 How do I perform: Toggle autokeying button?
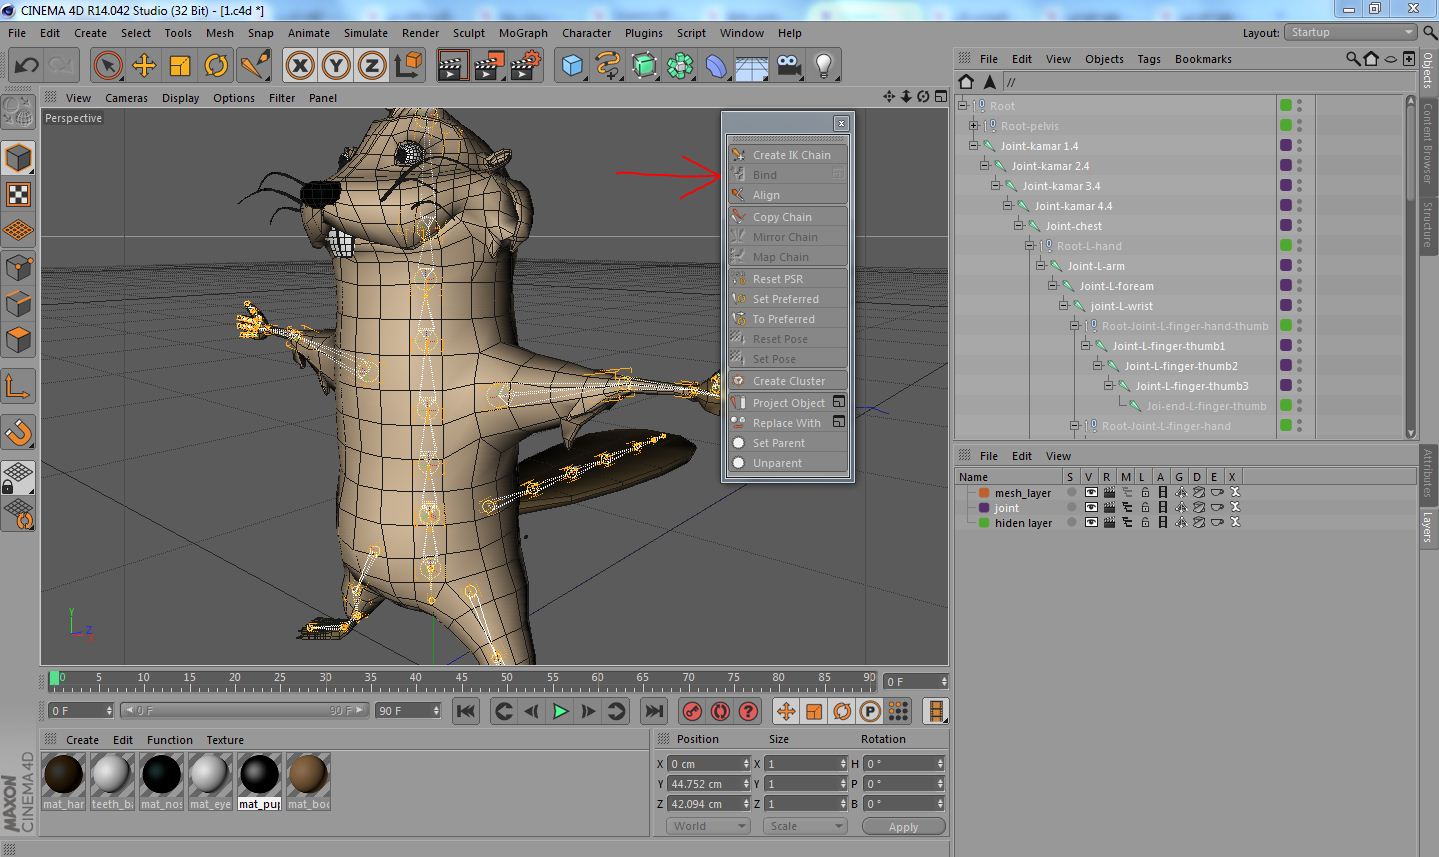click(x=720, y=711)
